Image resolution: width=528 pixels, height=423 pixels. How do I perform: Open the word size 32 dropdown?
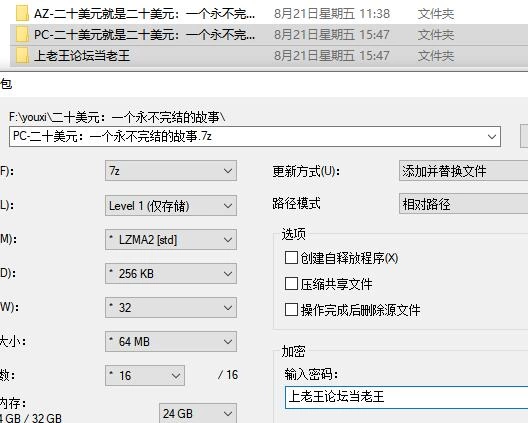click(x=171, y=307)
